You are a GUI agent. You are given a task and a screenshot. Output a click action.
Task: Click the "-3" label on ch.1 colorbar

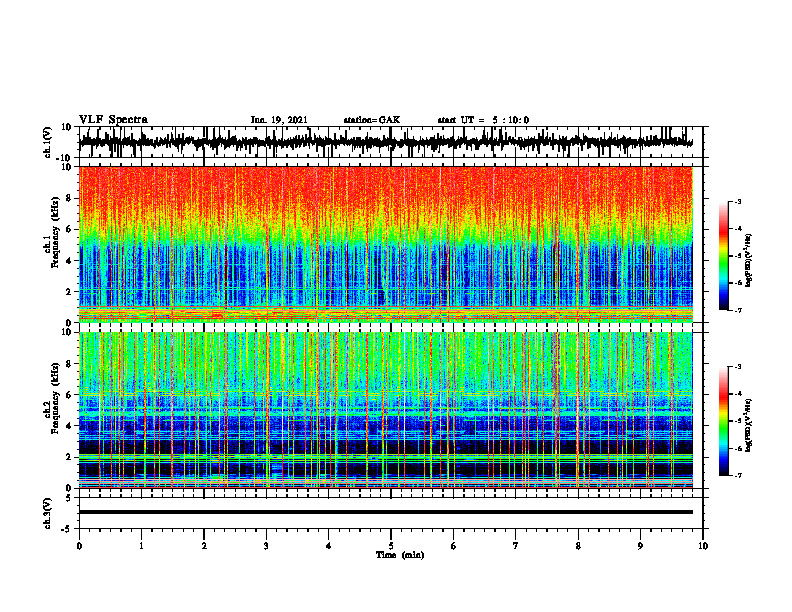pos(738,202)
